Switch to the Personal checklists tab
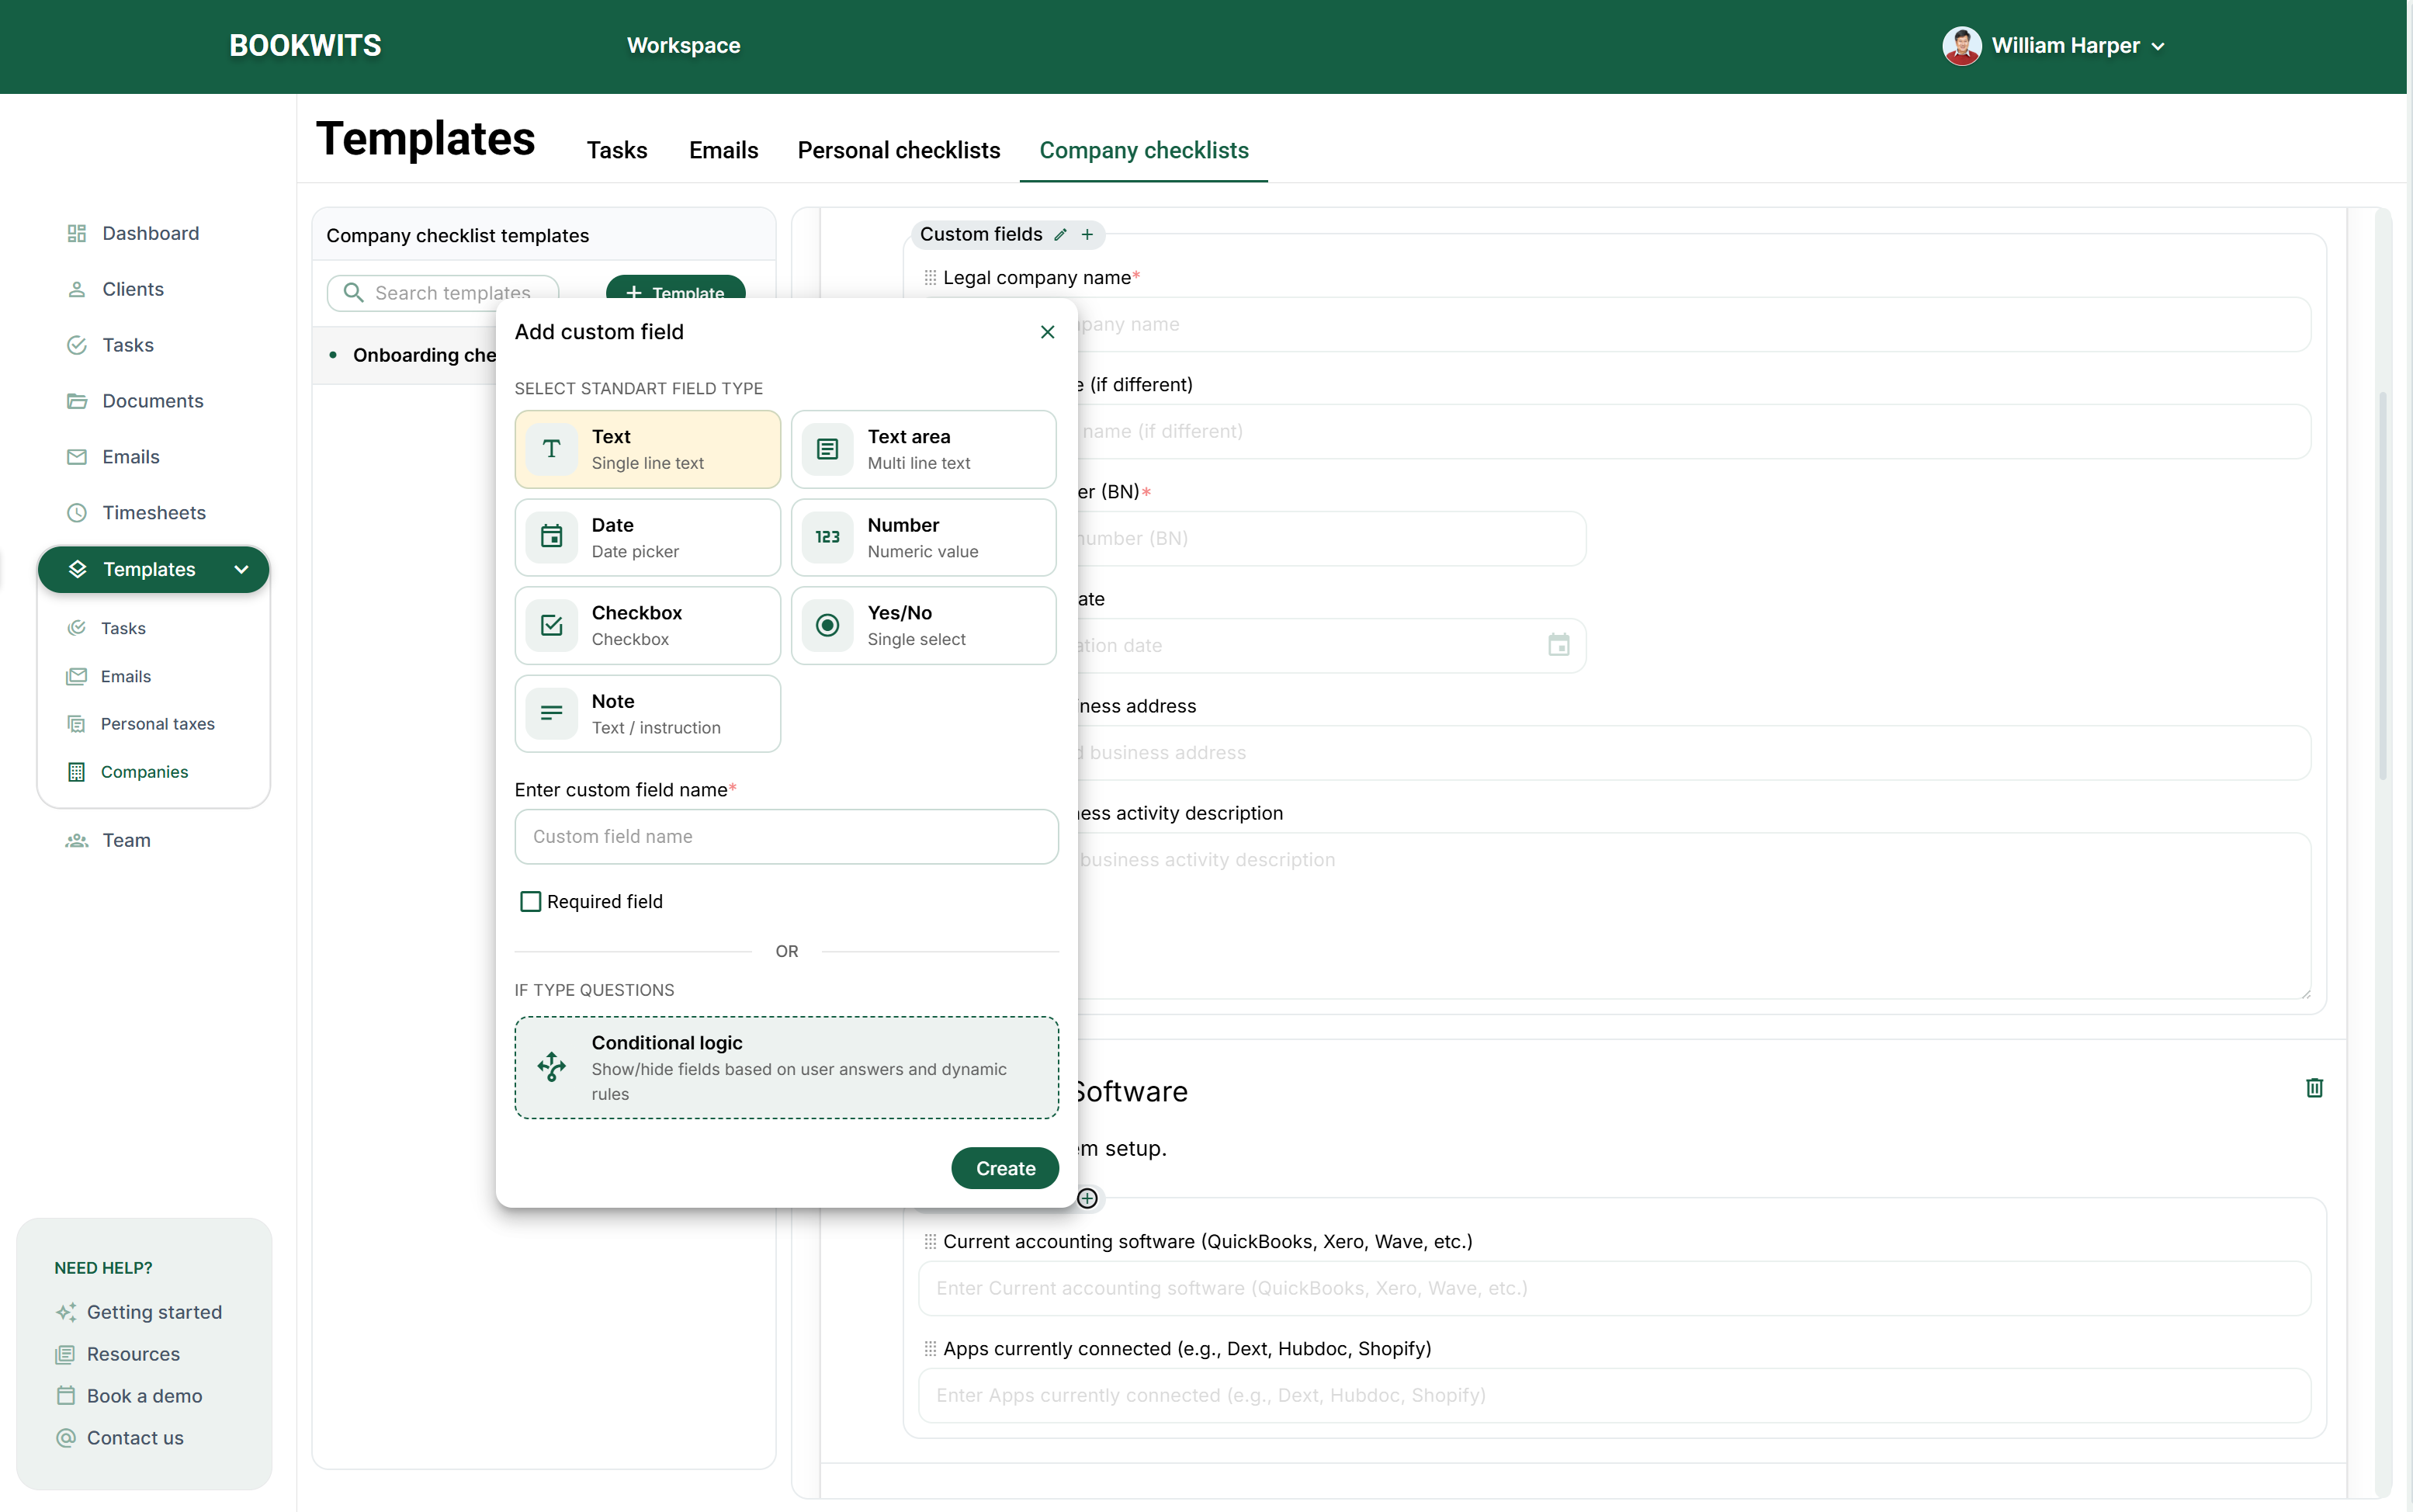 click(898, 150)
